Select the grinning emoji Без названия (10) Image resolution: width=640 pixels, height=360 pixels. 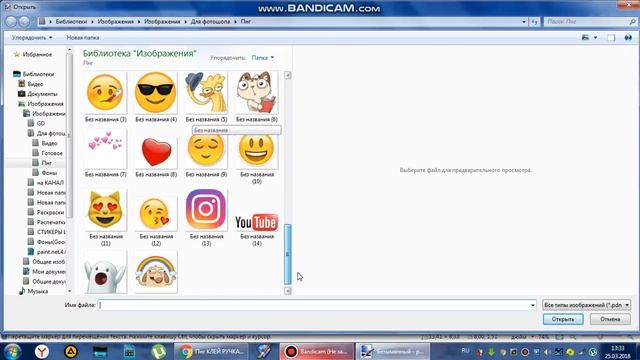coord(257,150)
